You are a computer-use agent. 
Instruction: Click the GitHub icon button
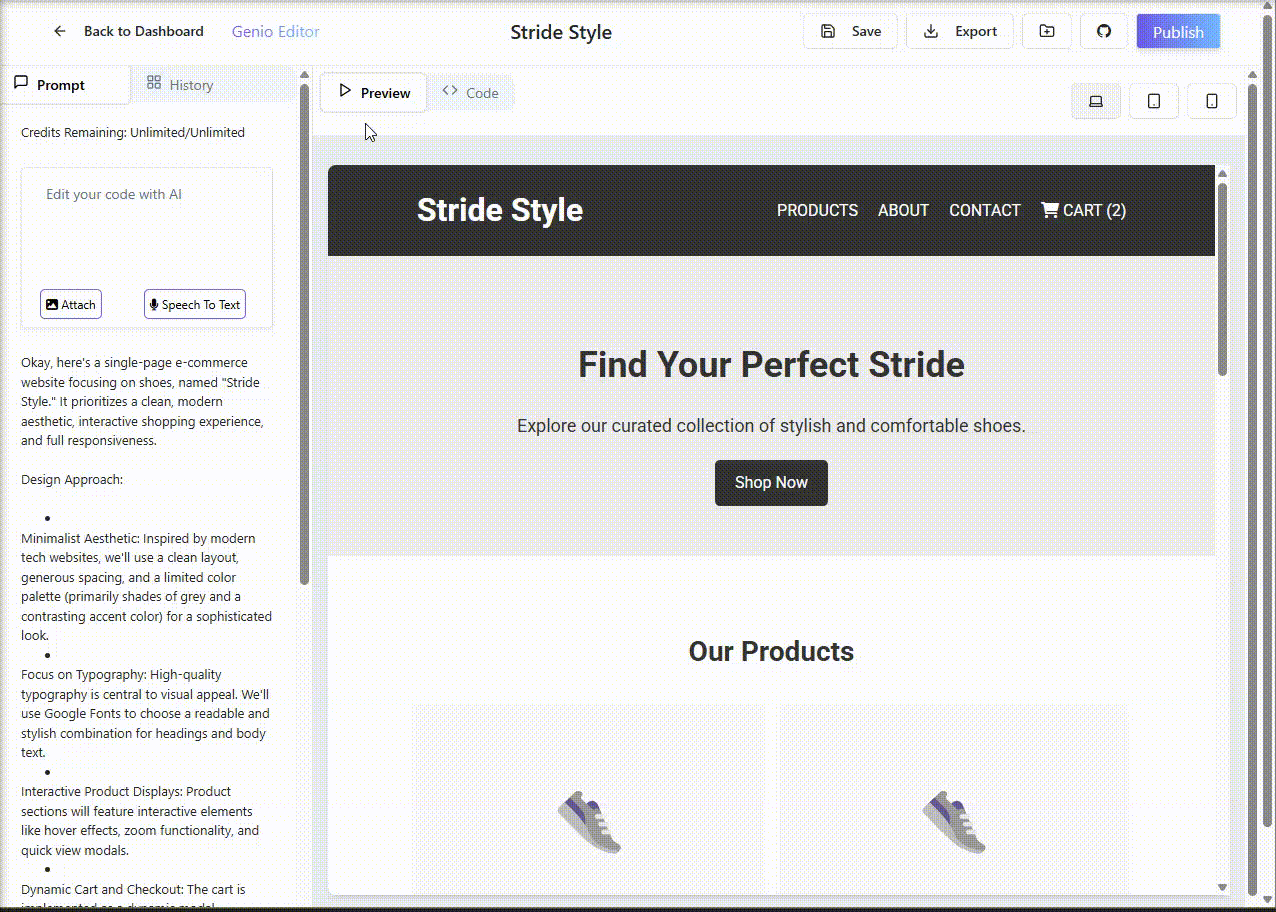click(x=1104, y=31)
